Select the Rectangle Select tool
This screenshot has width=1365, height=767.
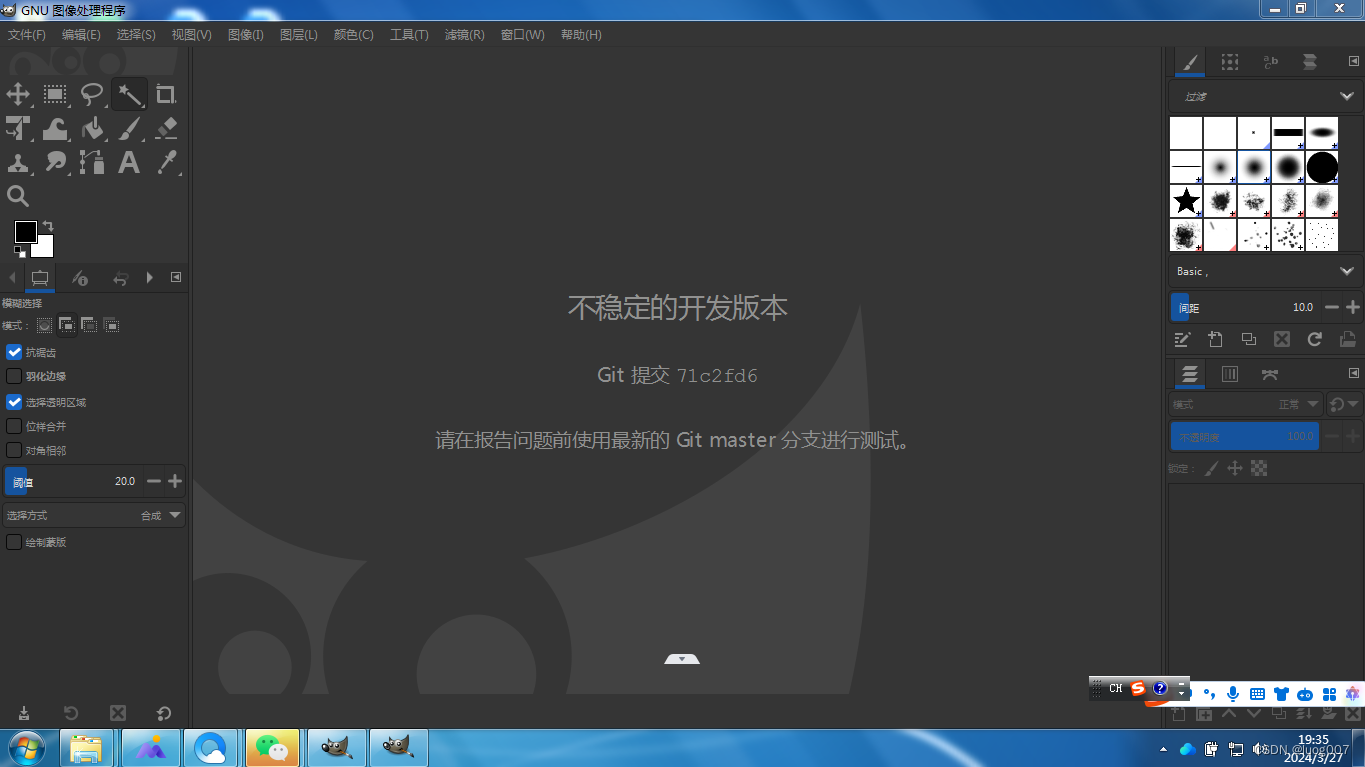[x=55, y=95]
